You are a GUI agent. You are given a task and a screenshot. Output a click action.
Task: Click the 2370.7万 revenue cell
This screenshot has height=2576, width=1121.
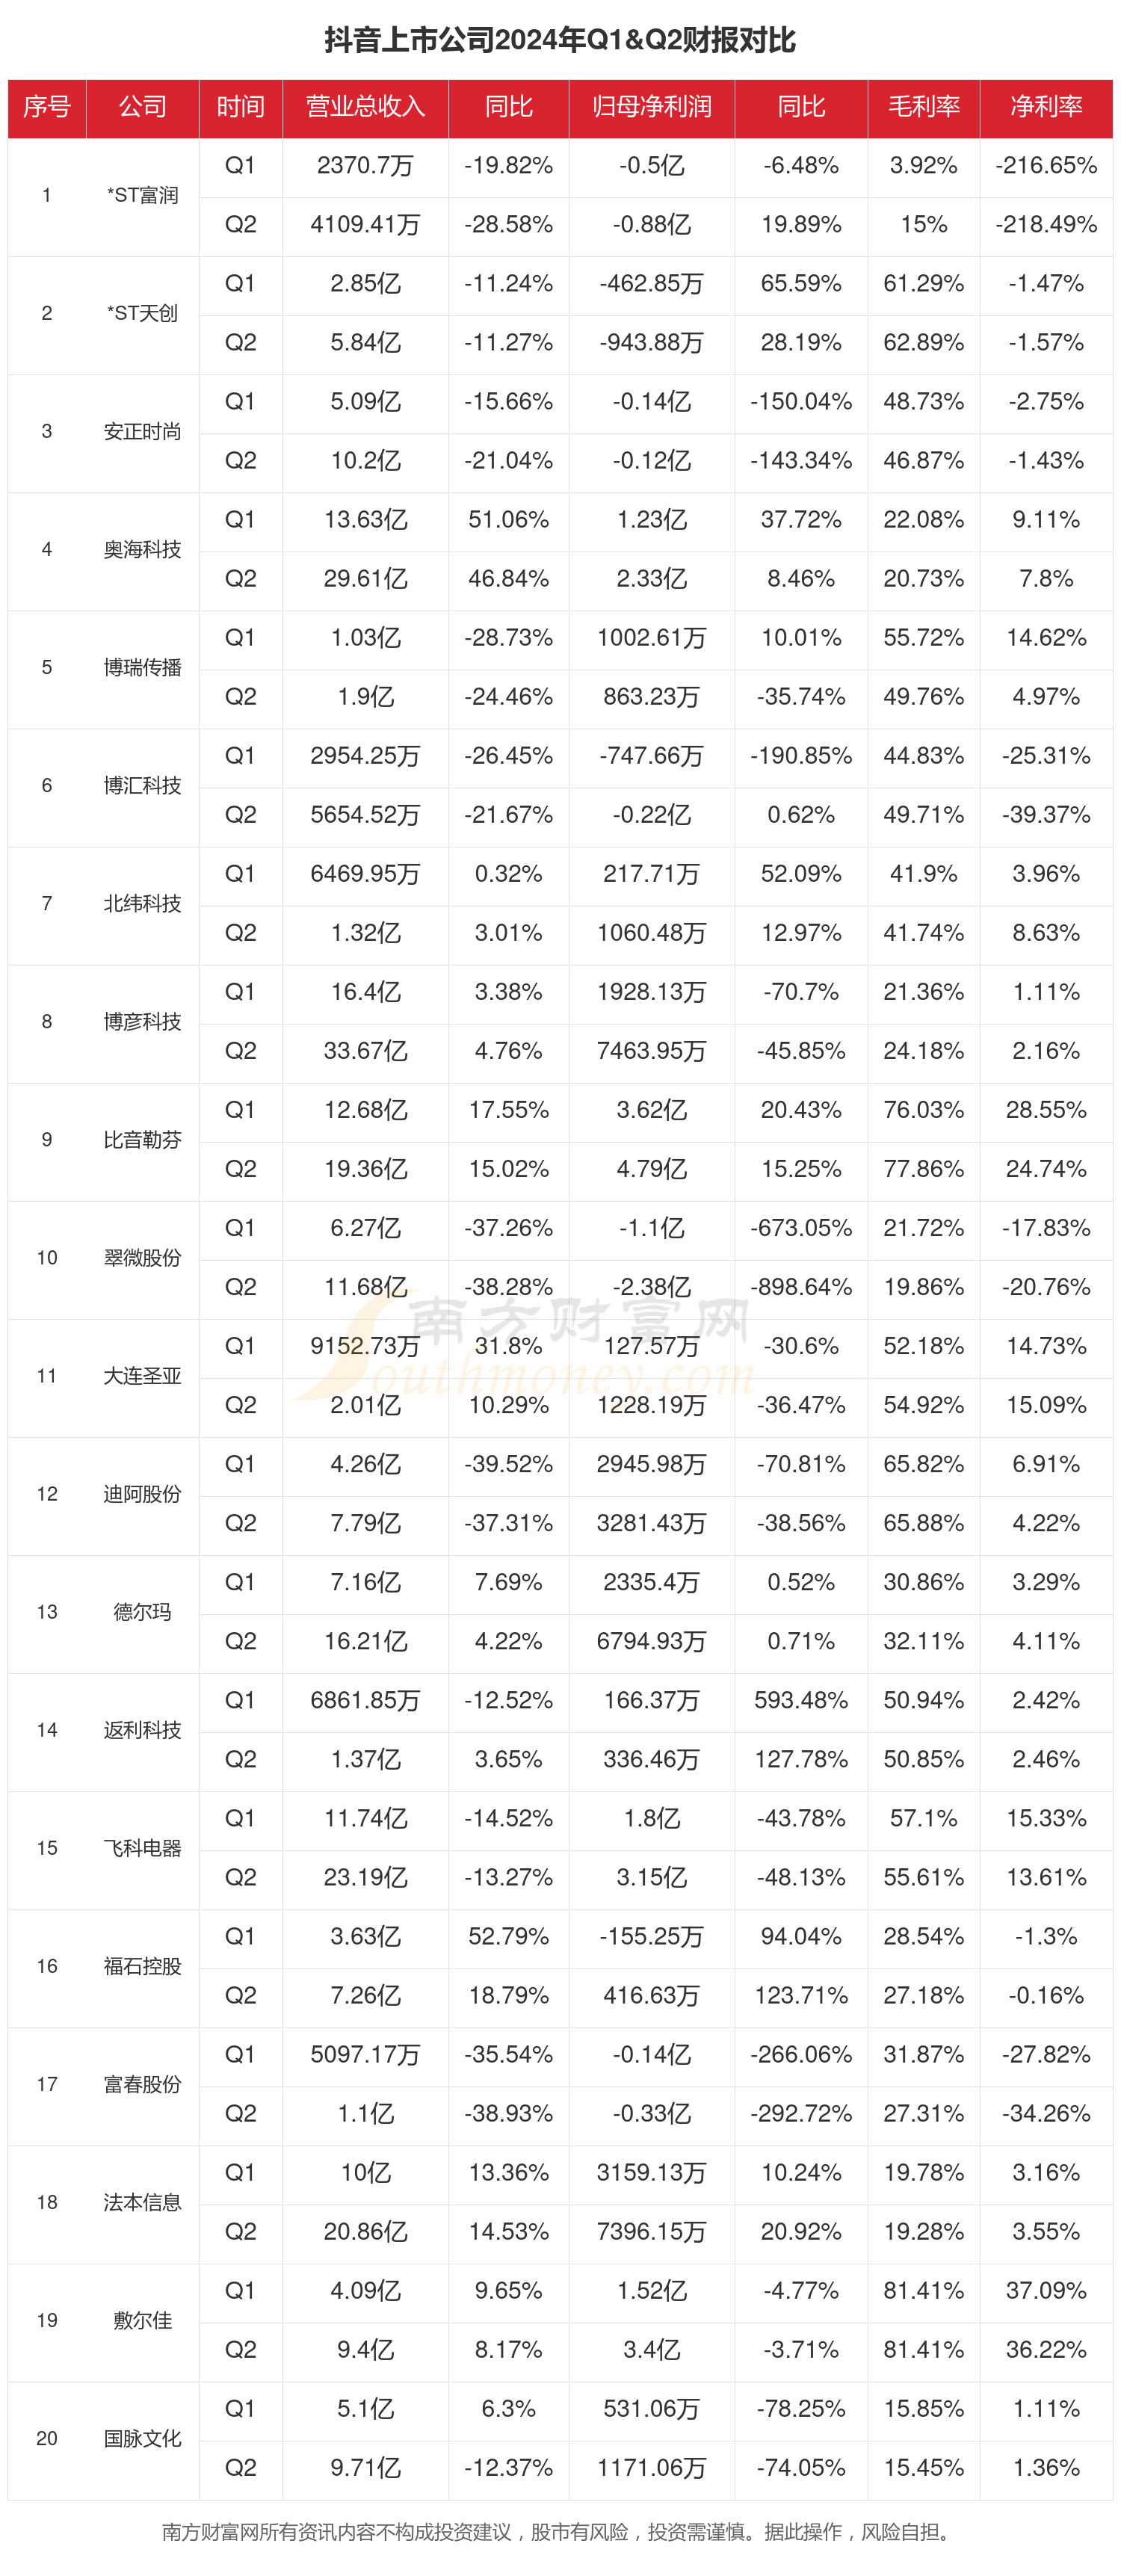[365, 165]
